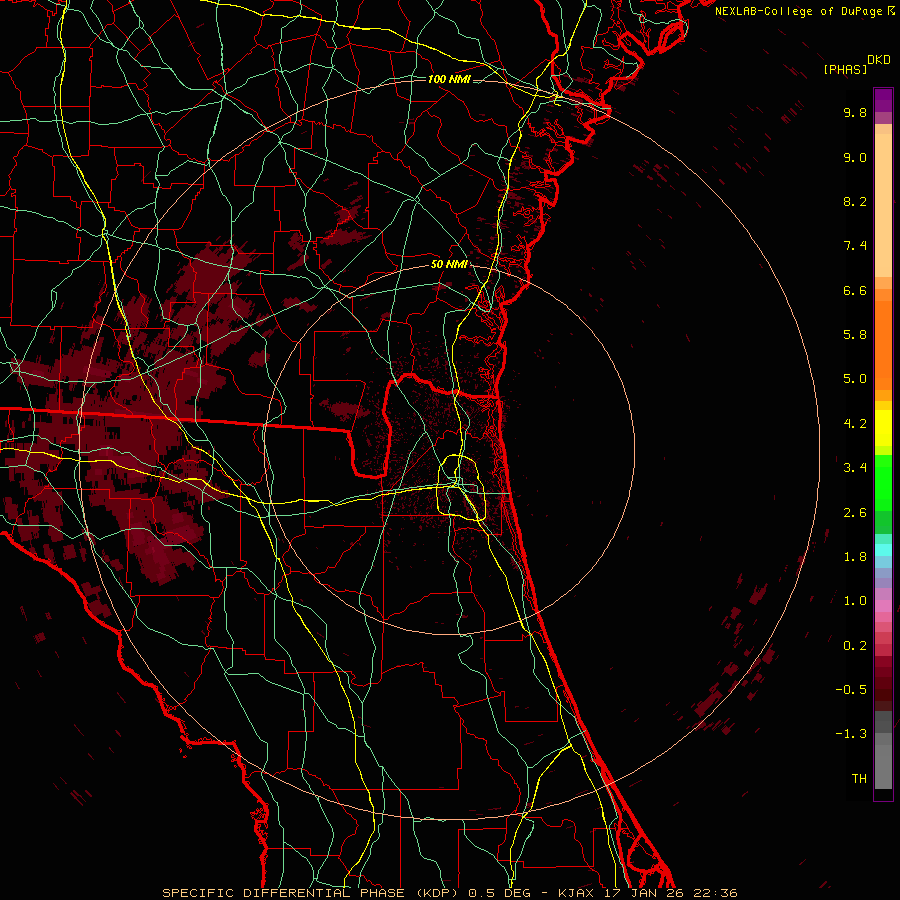This screenshot has width=900, height=900.
Task: Click the 17 JAN 26 date in caption
Action: click(643, 893)
